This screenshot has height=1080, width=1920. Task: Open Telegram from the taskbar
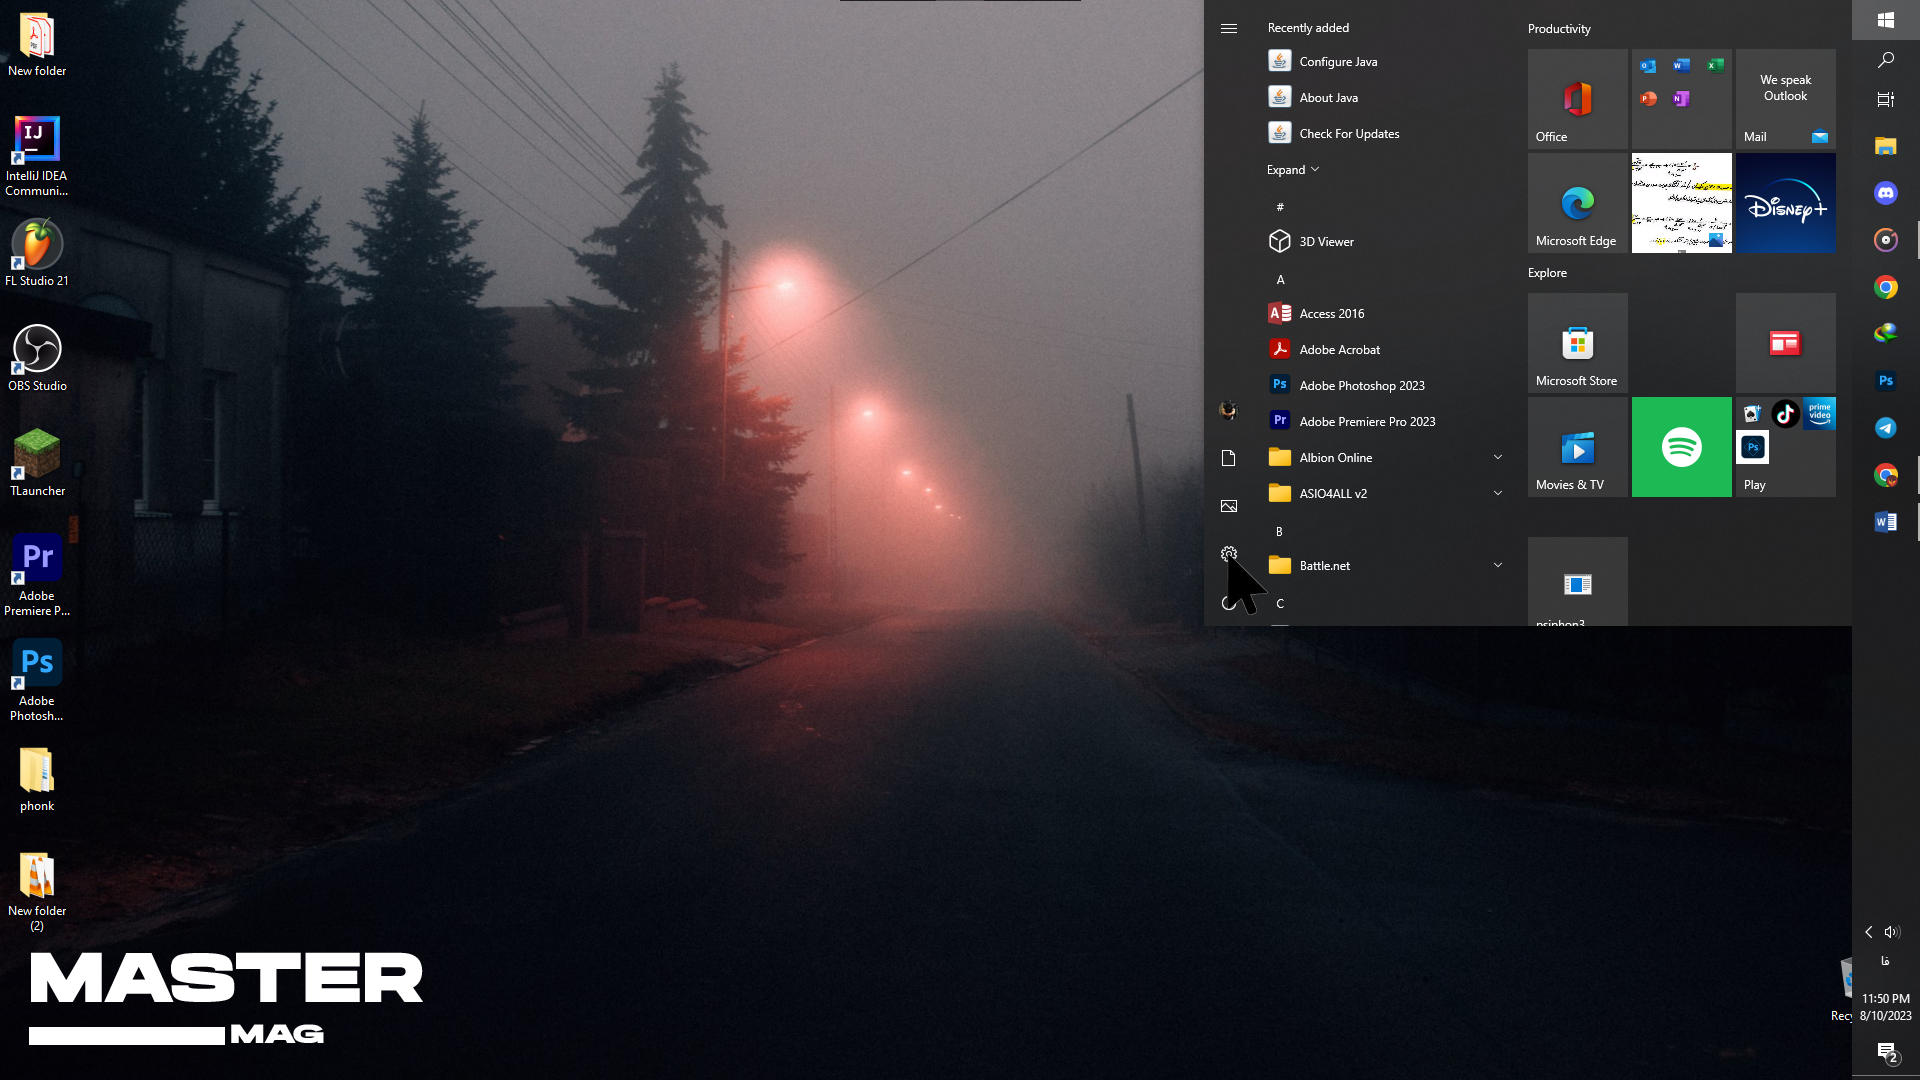point(1885,428)
